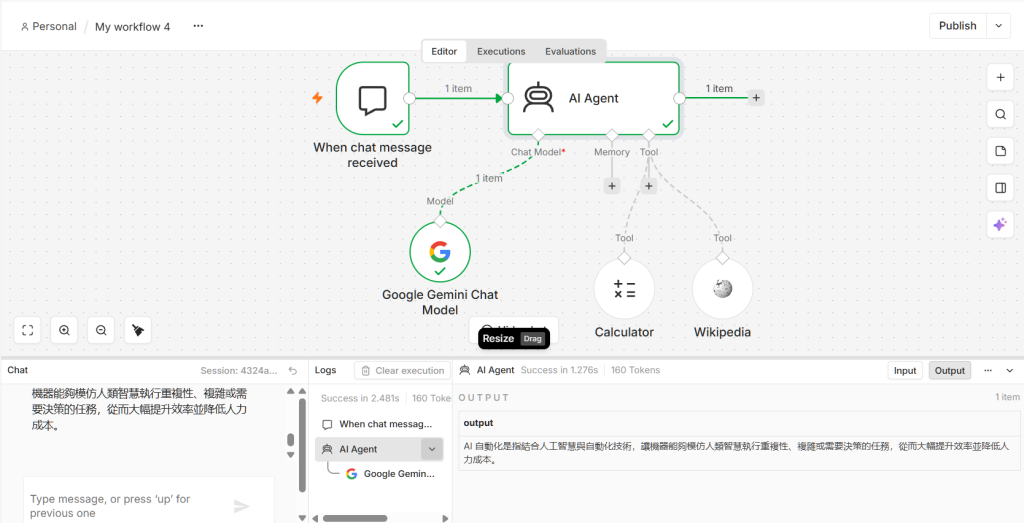Add a Memory sub-node with plus

click(x=612, y=186)
